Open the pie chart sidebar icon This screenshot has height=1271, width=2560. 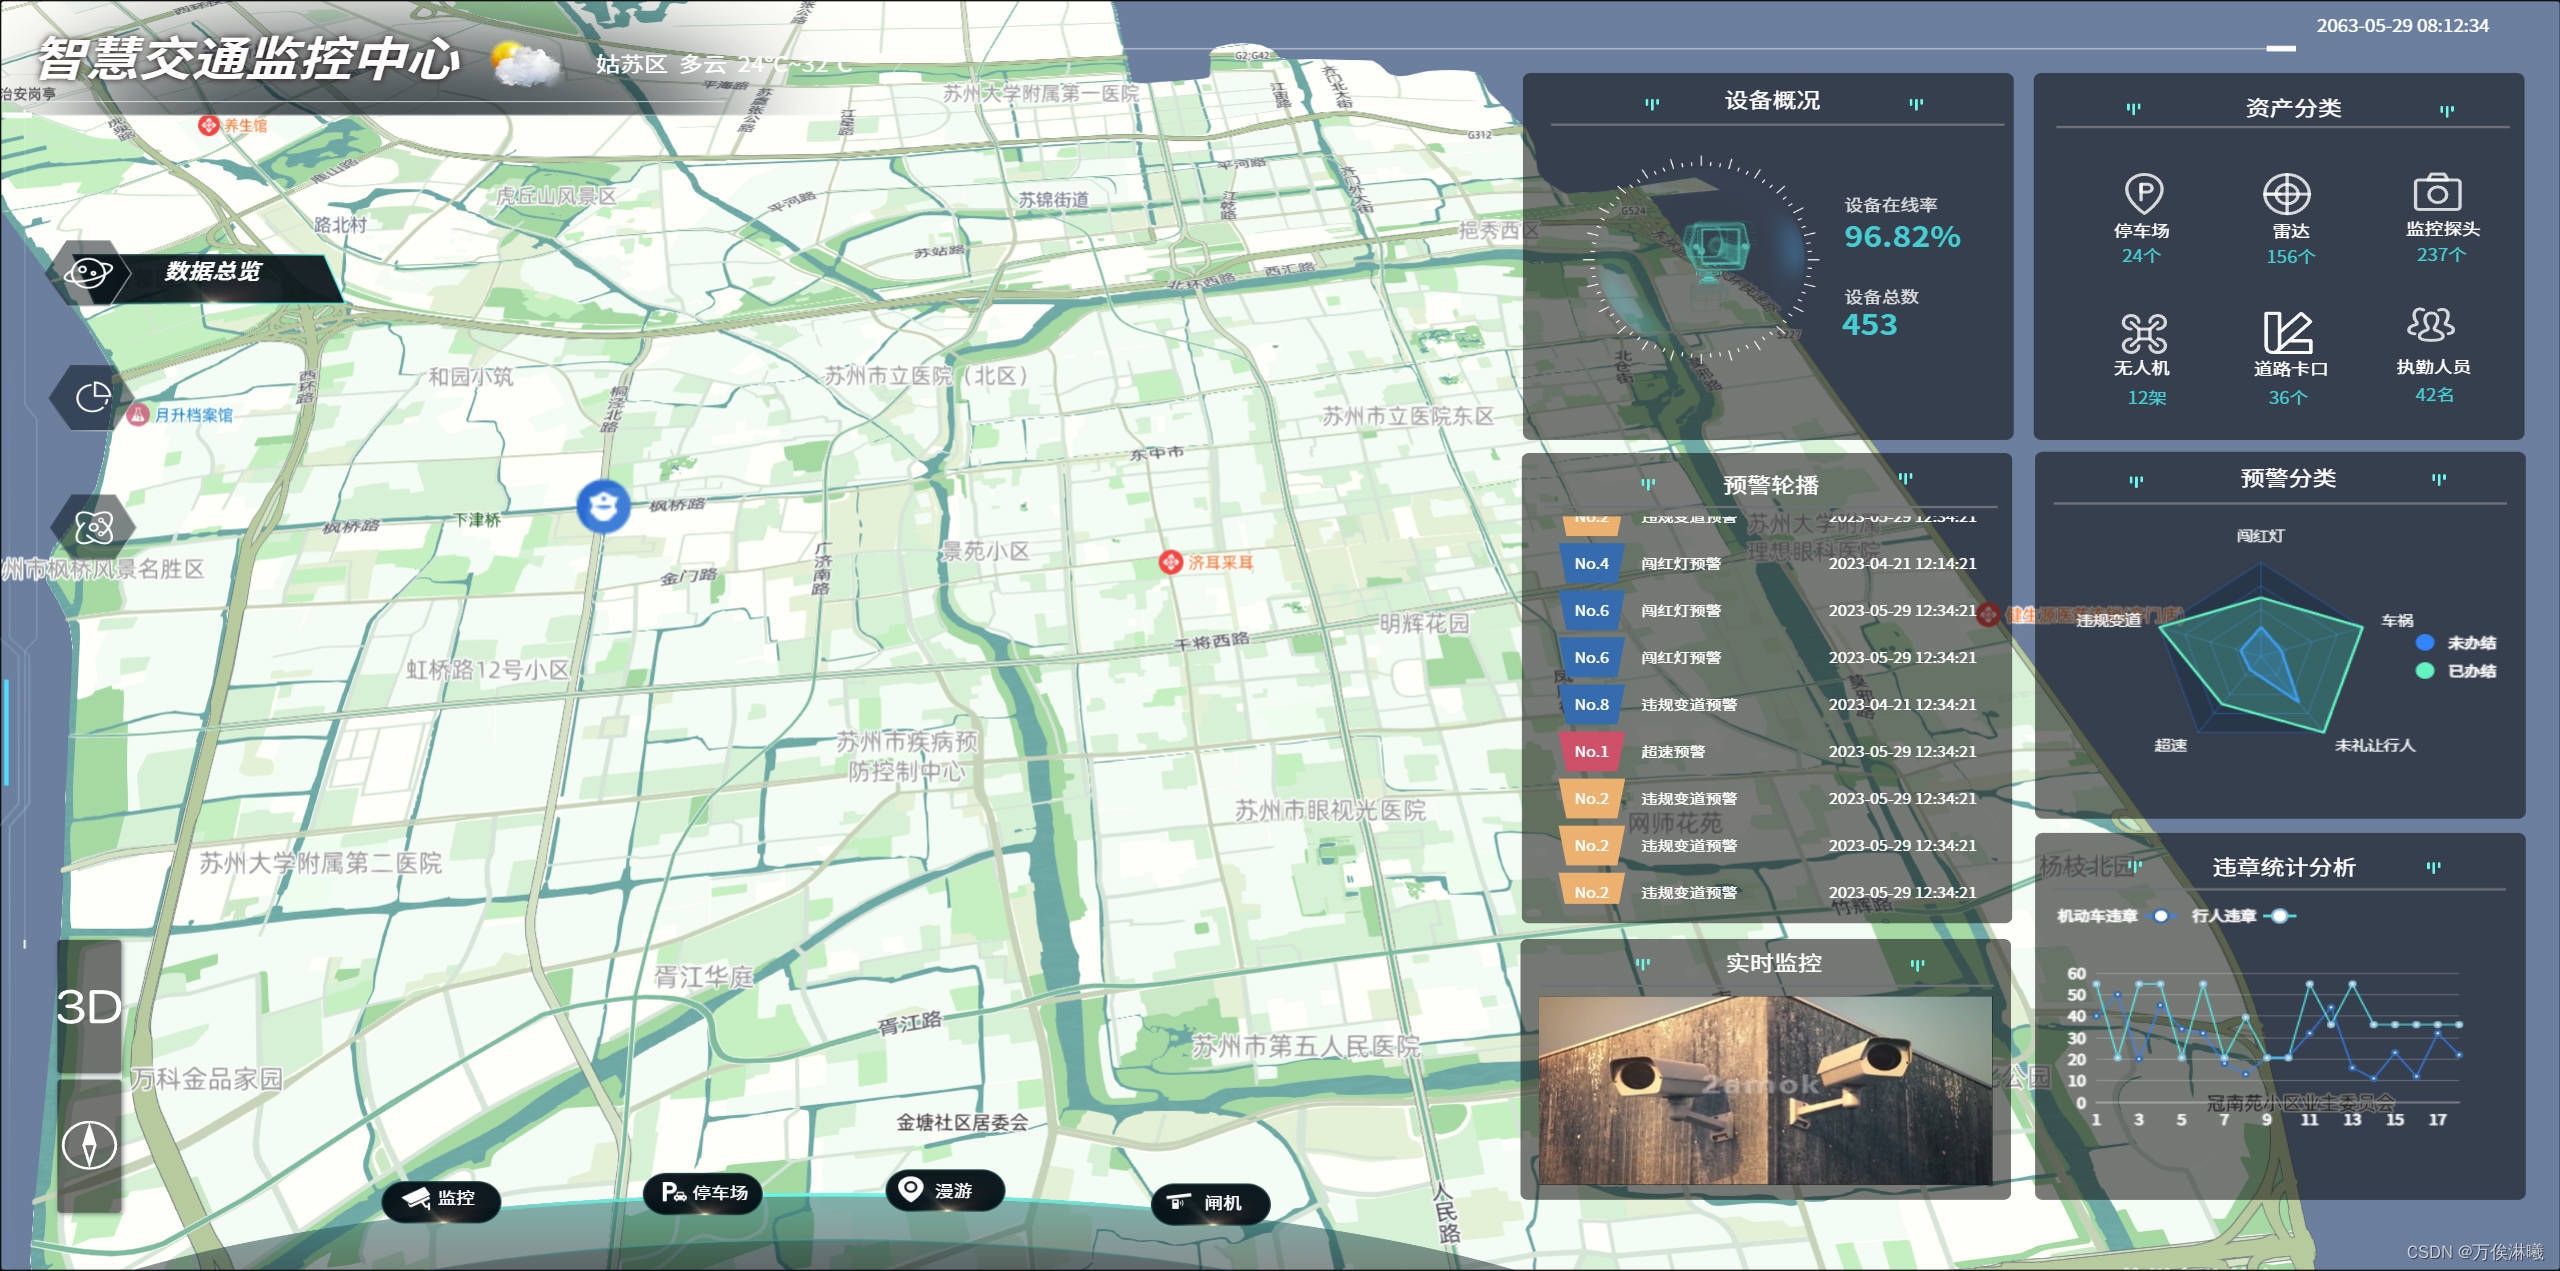93,397
